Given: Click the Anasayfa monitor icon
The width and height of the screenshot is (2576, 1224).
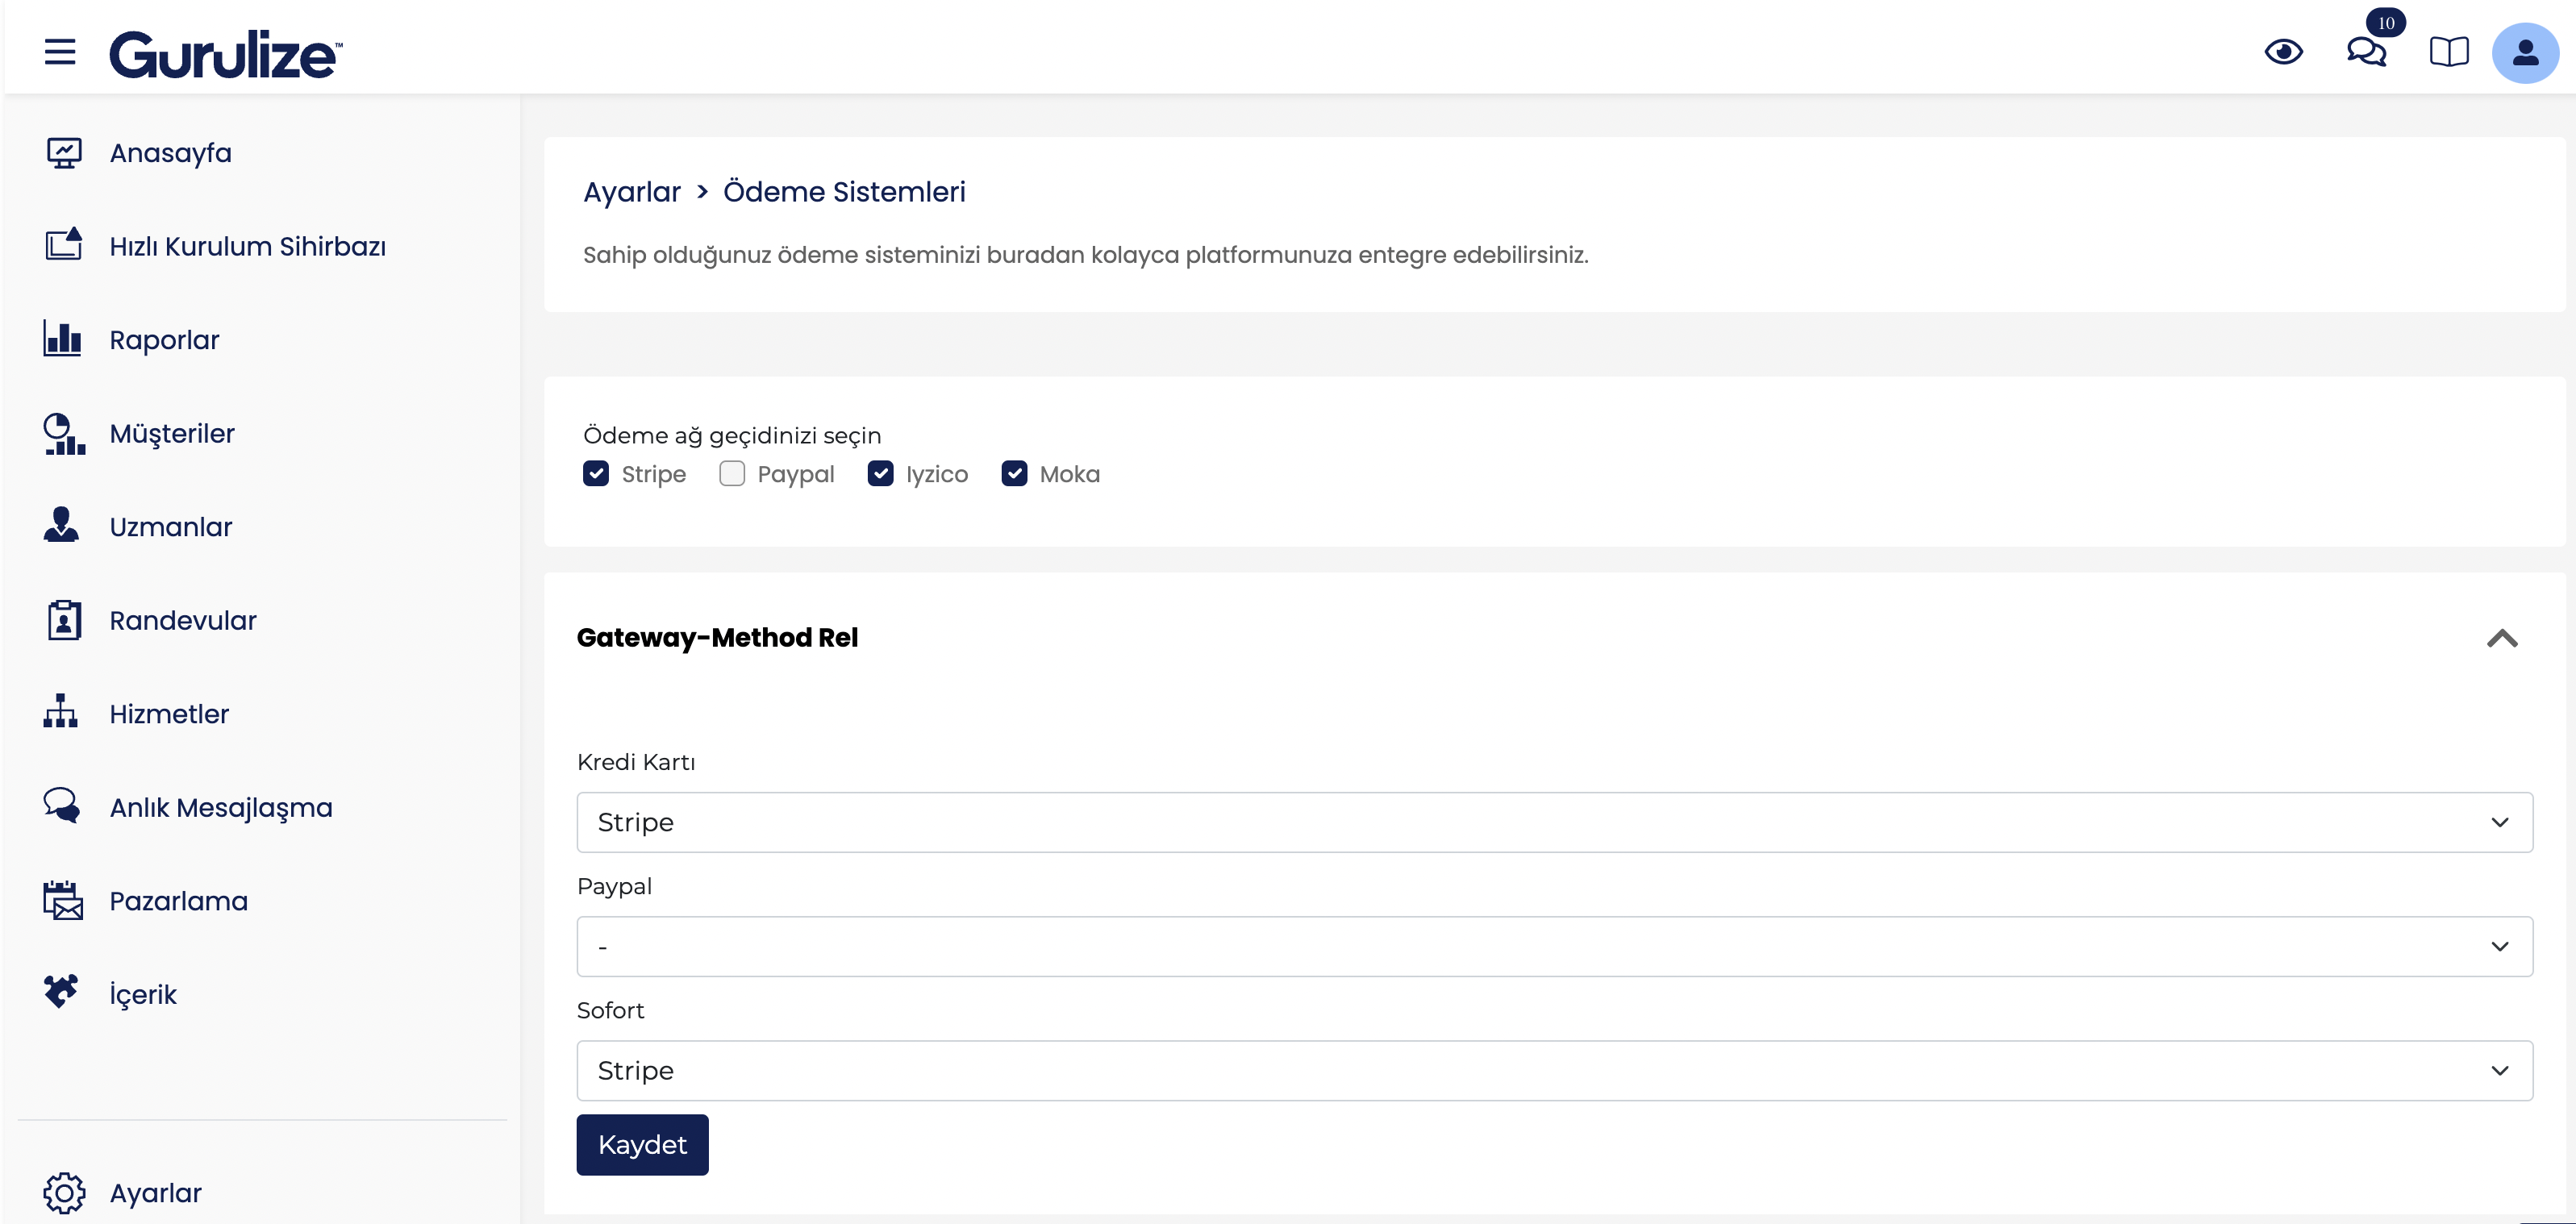Looking at the screenshot, I should 64,153.
